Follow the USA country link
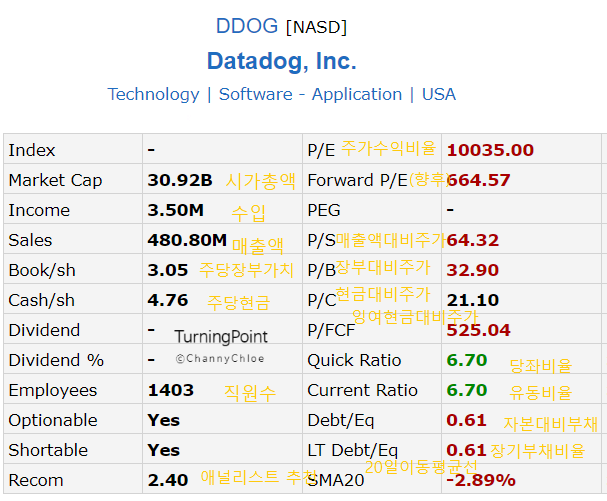The image size is (607, 501). (439, 94)
